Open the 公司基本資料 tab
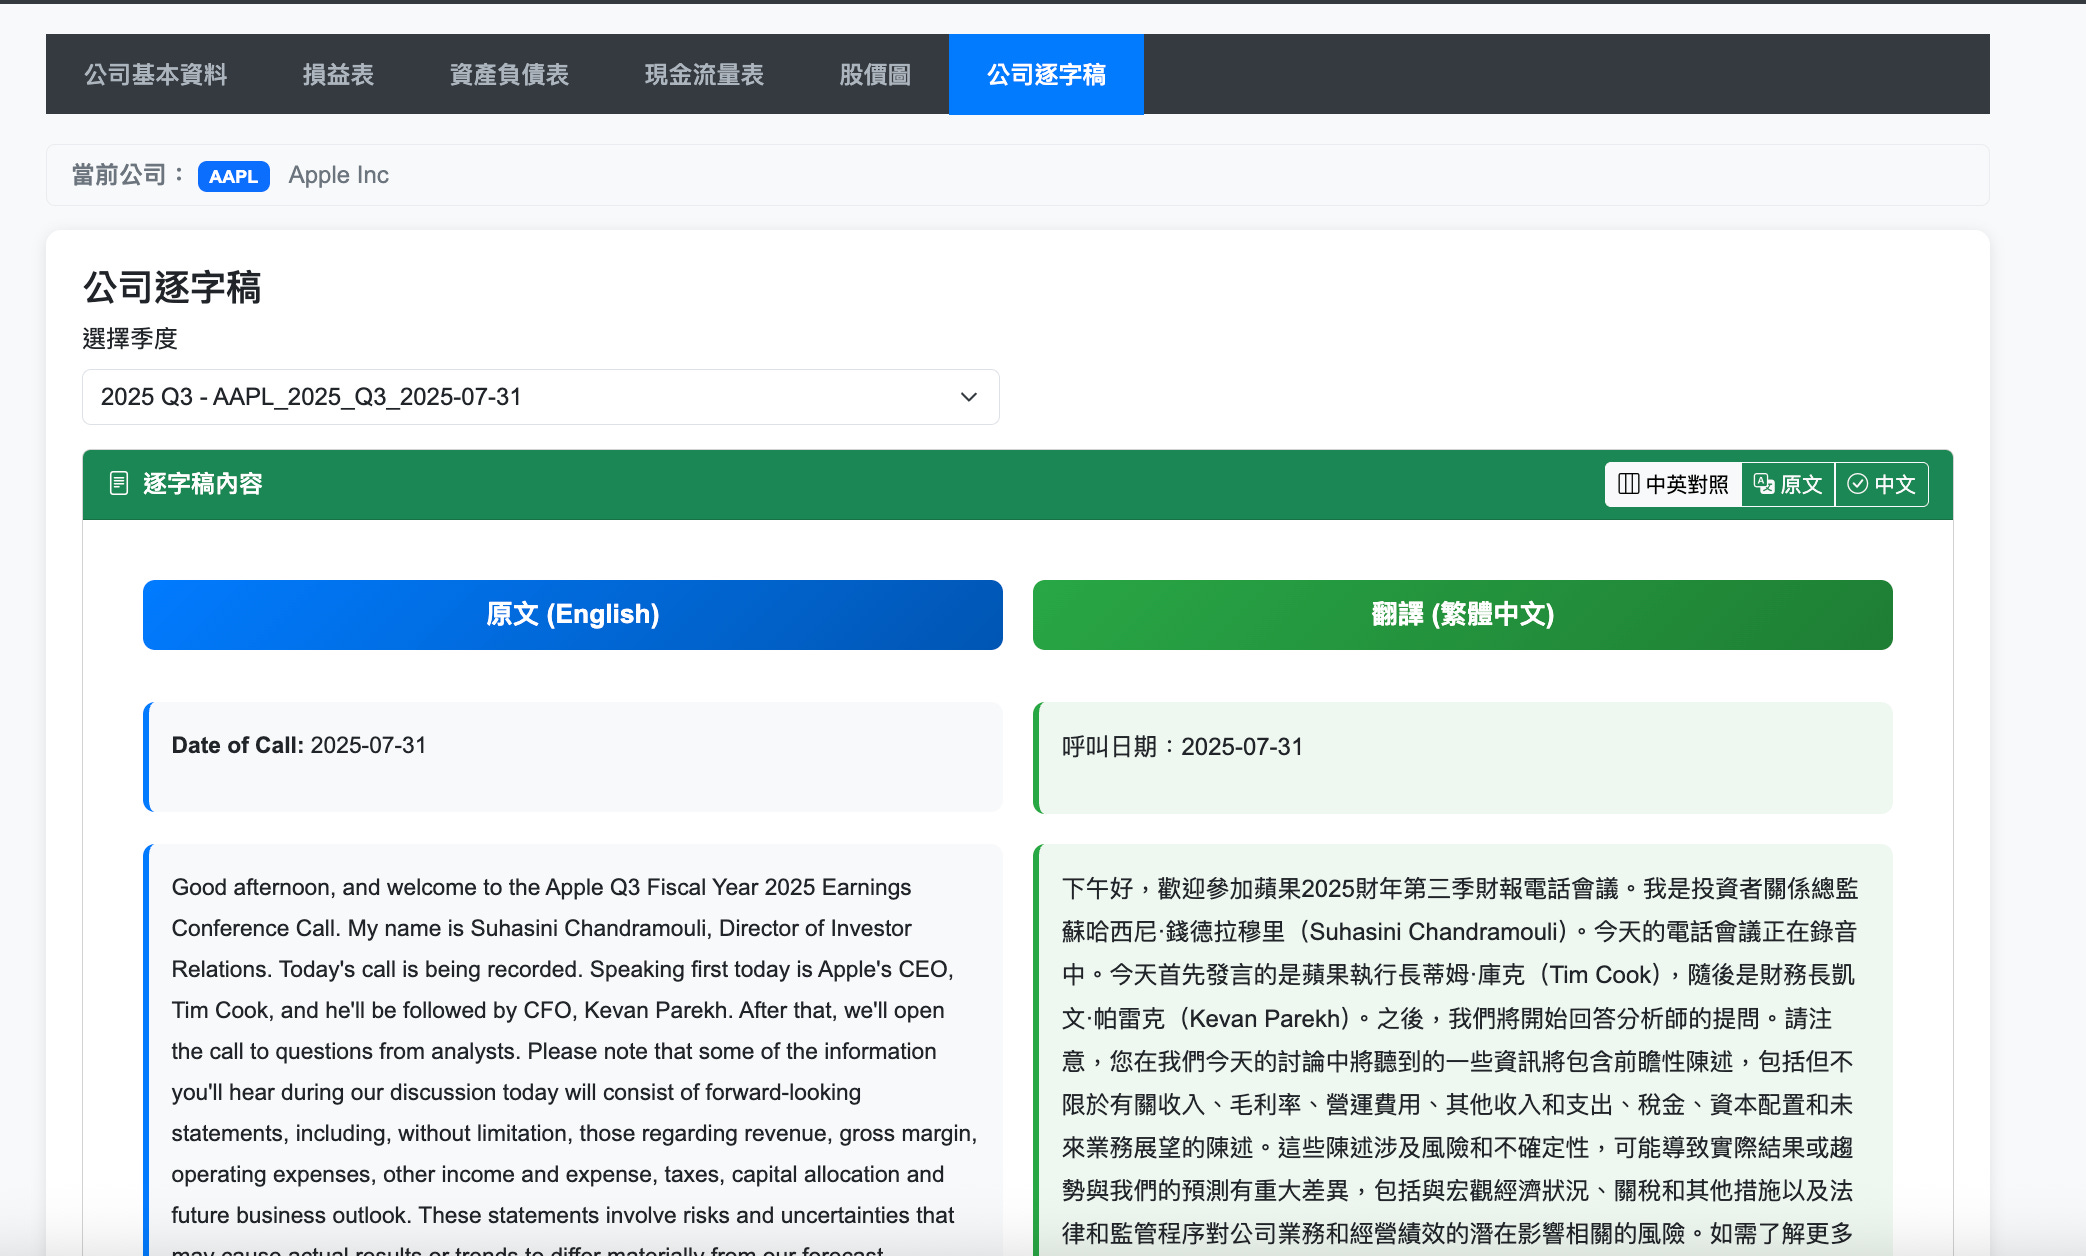The height and width of the screenshot is (1256, 2086). (x=155, y=75)
